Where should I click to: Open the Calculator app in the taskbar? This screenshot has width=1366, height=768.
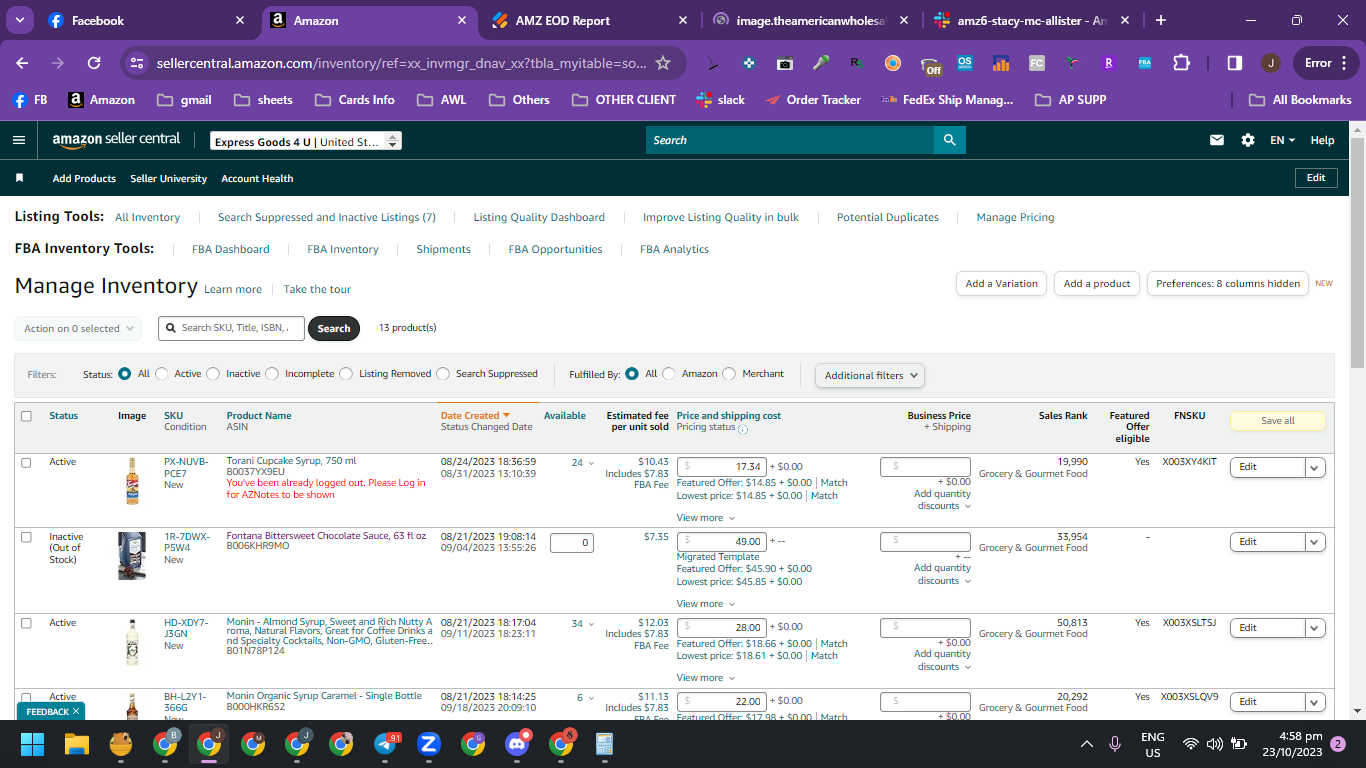(x=604, y=744)
